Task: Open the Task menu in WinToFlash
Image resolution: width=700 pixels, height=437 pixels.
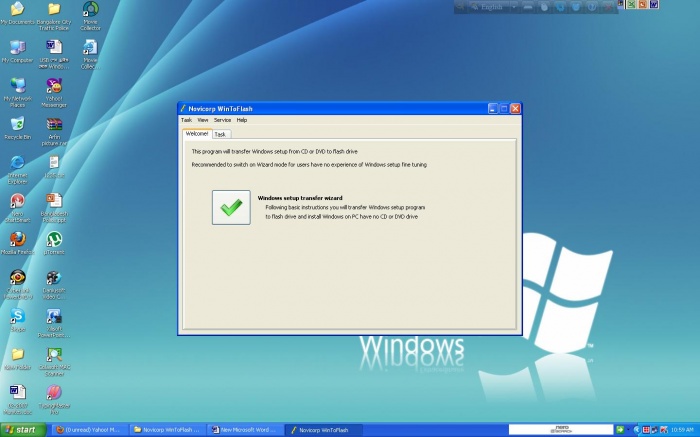Action: (x=187, y=120)
